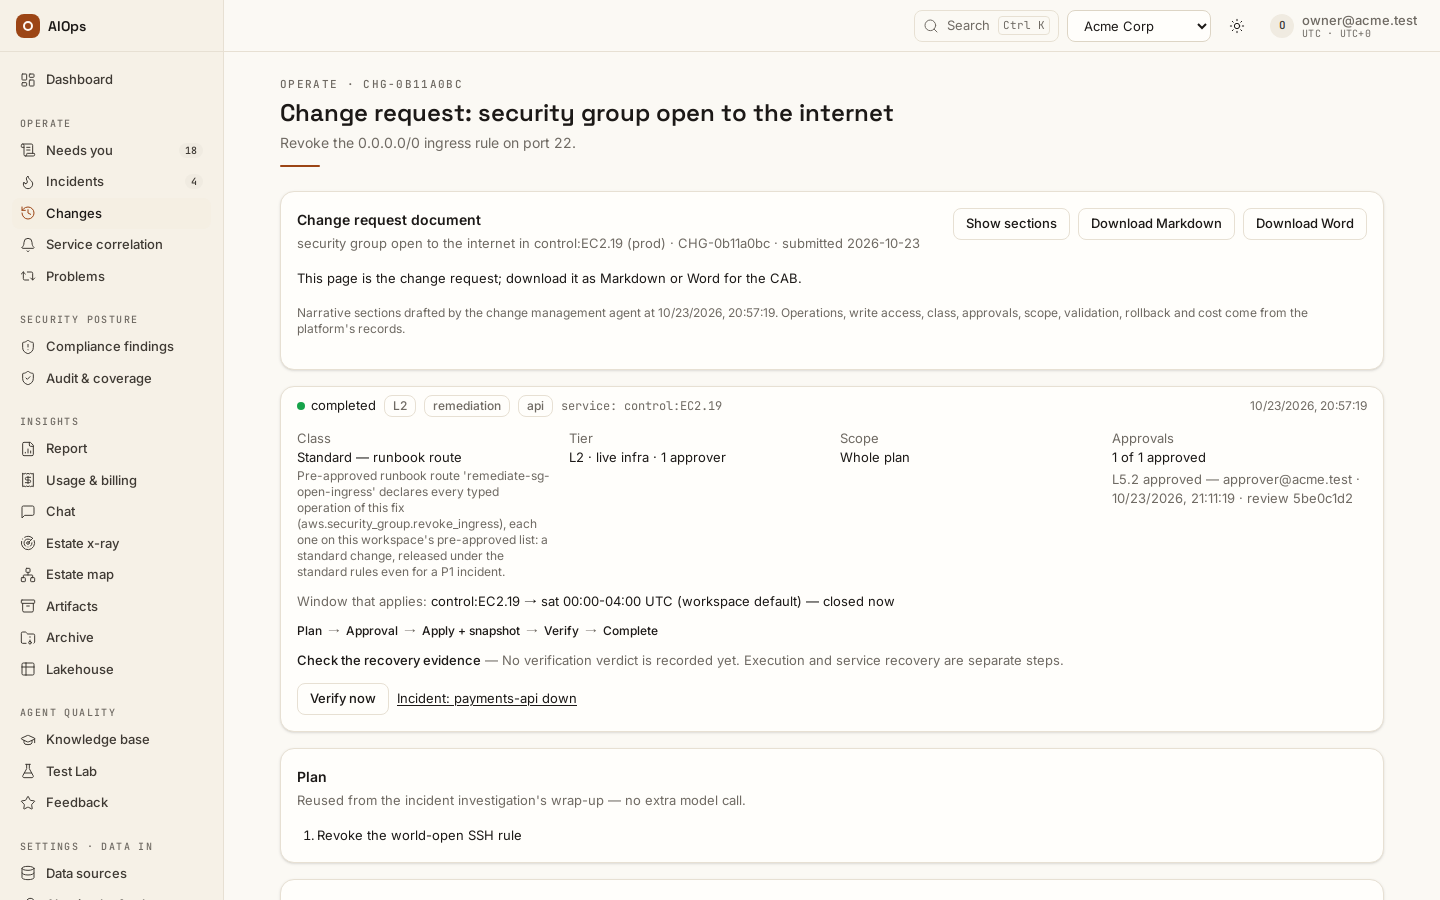
Task: Click the '1 of 1 approved' value
Action: 1159,458
